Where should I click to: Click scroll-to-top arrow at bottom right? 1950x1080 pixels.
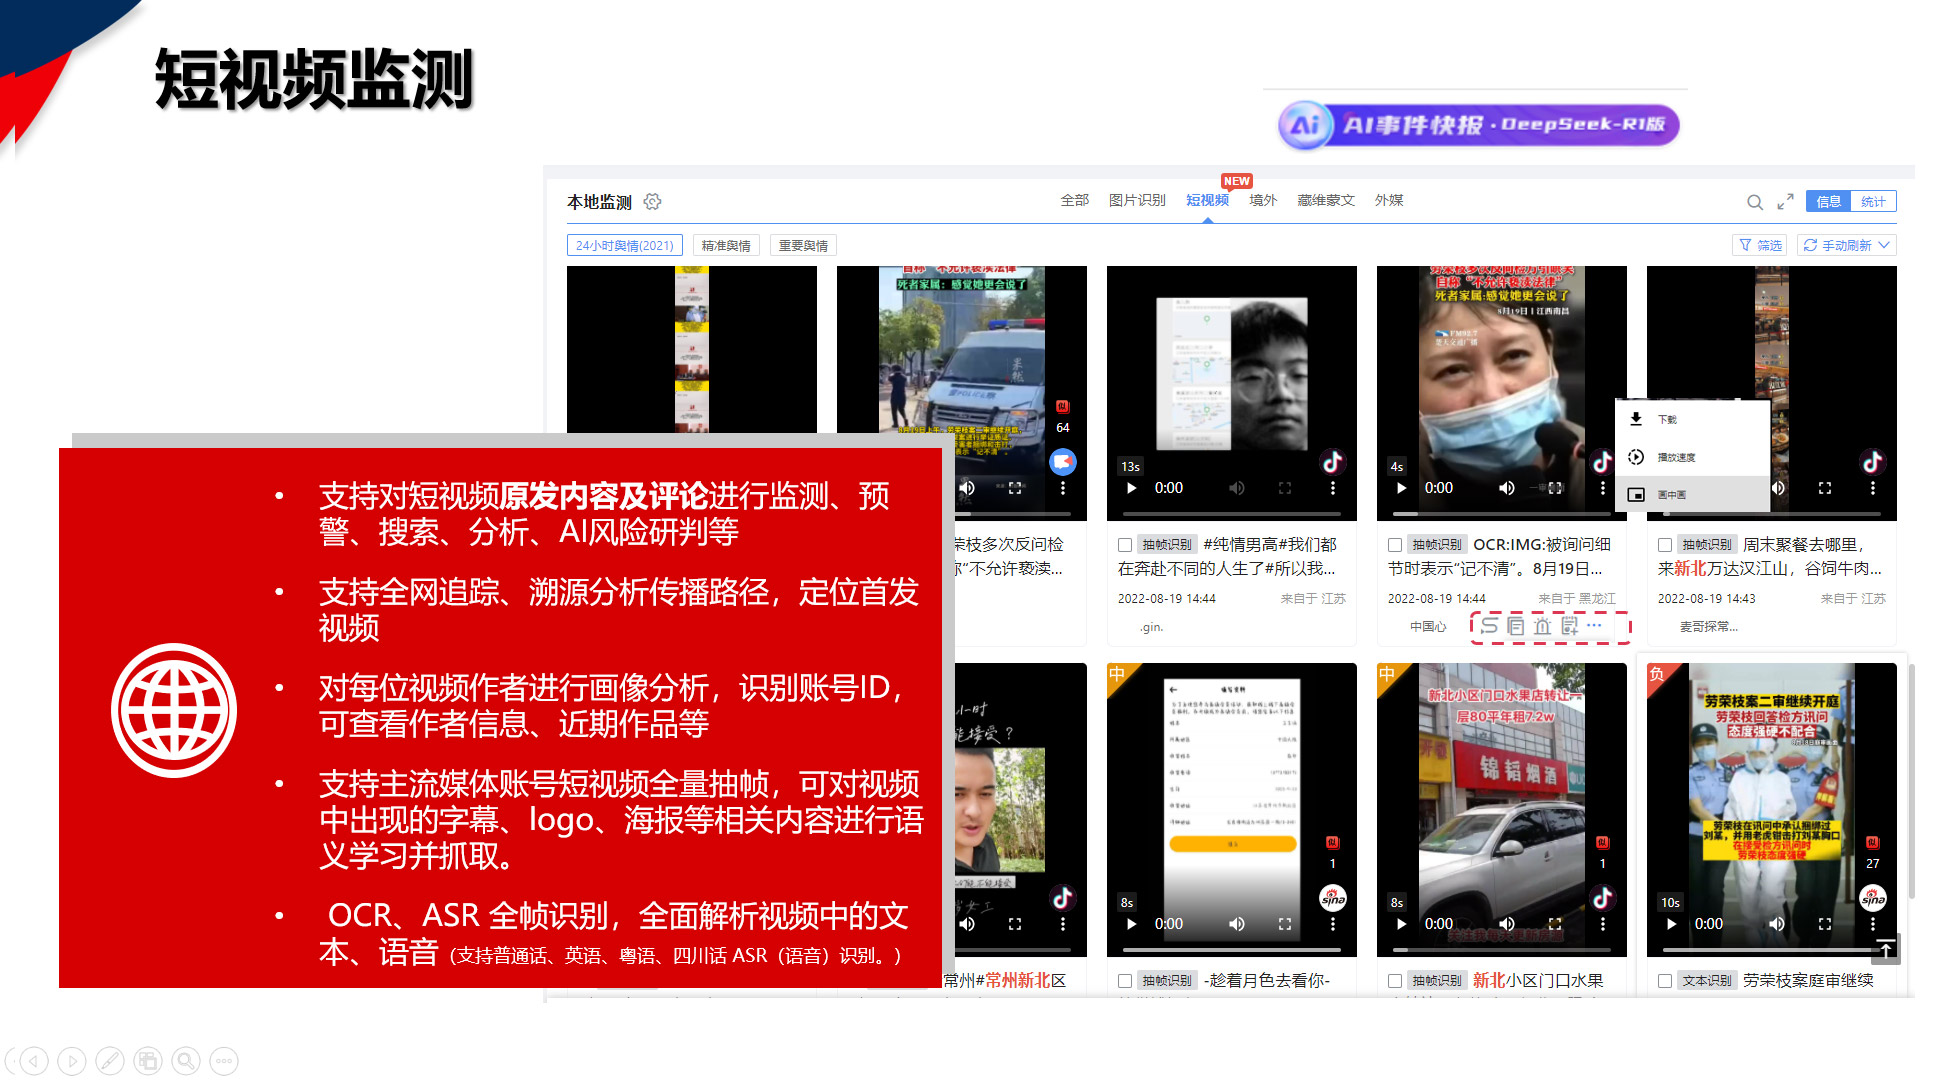[x=1885, y=948]
